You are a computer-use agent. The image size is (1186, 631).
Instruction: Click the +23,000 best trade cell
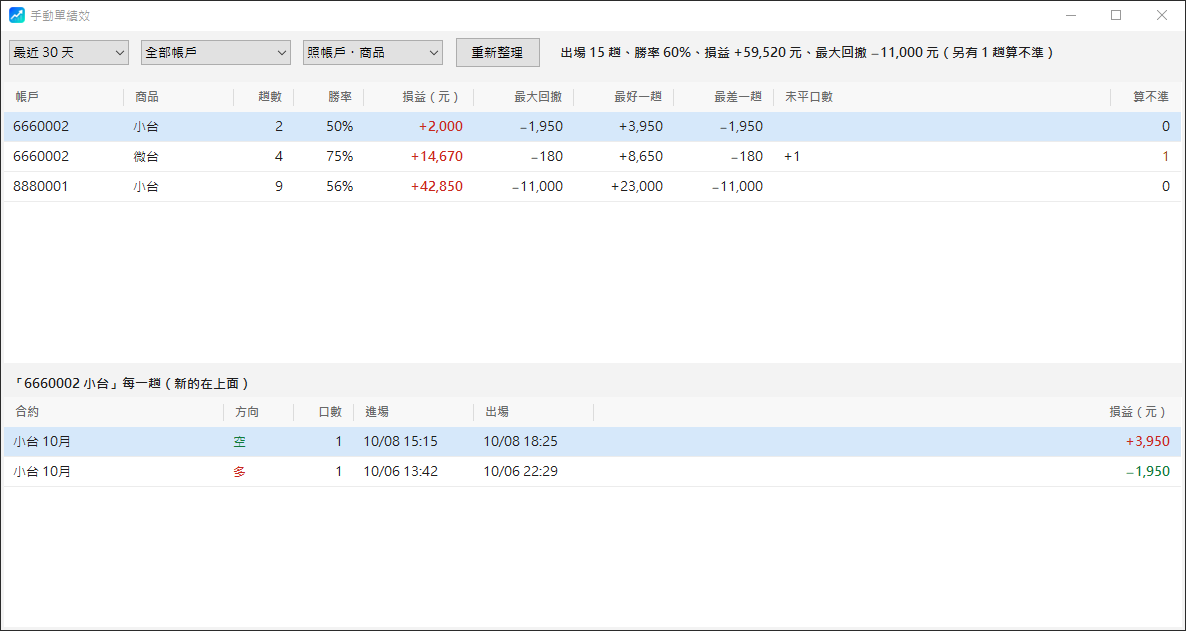637,186
